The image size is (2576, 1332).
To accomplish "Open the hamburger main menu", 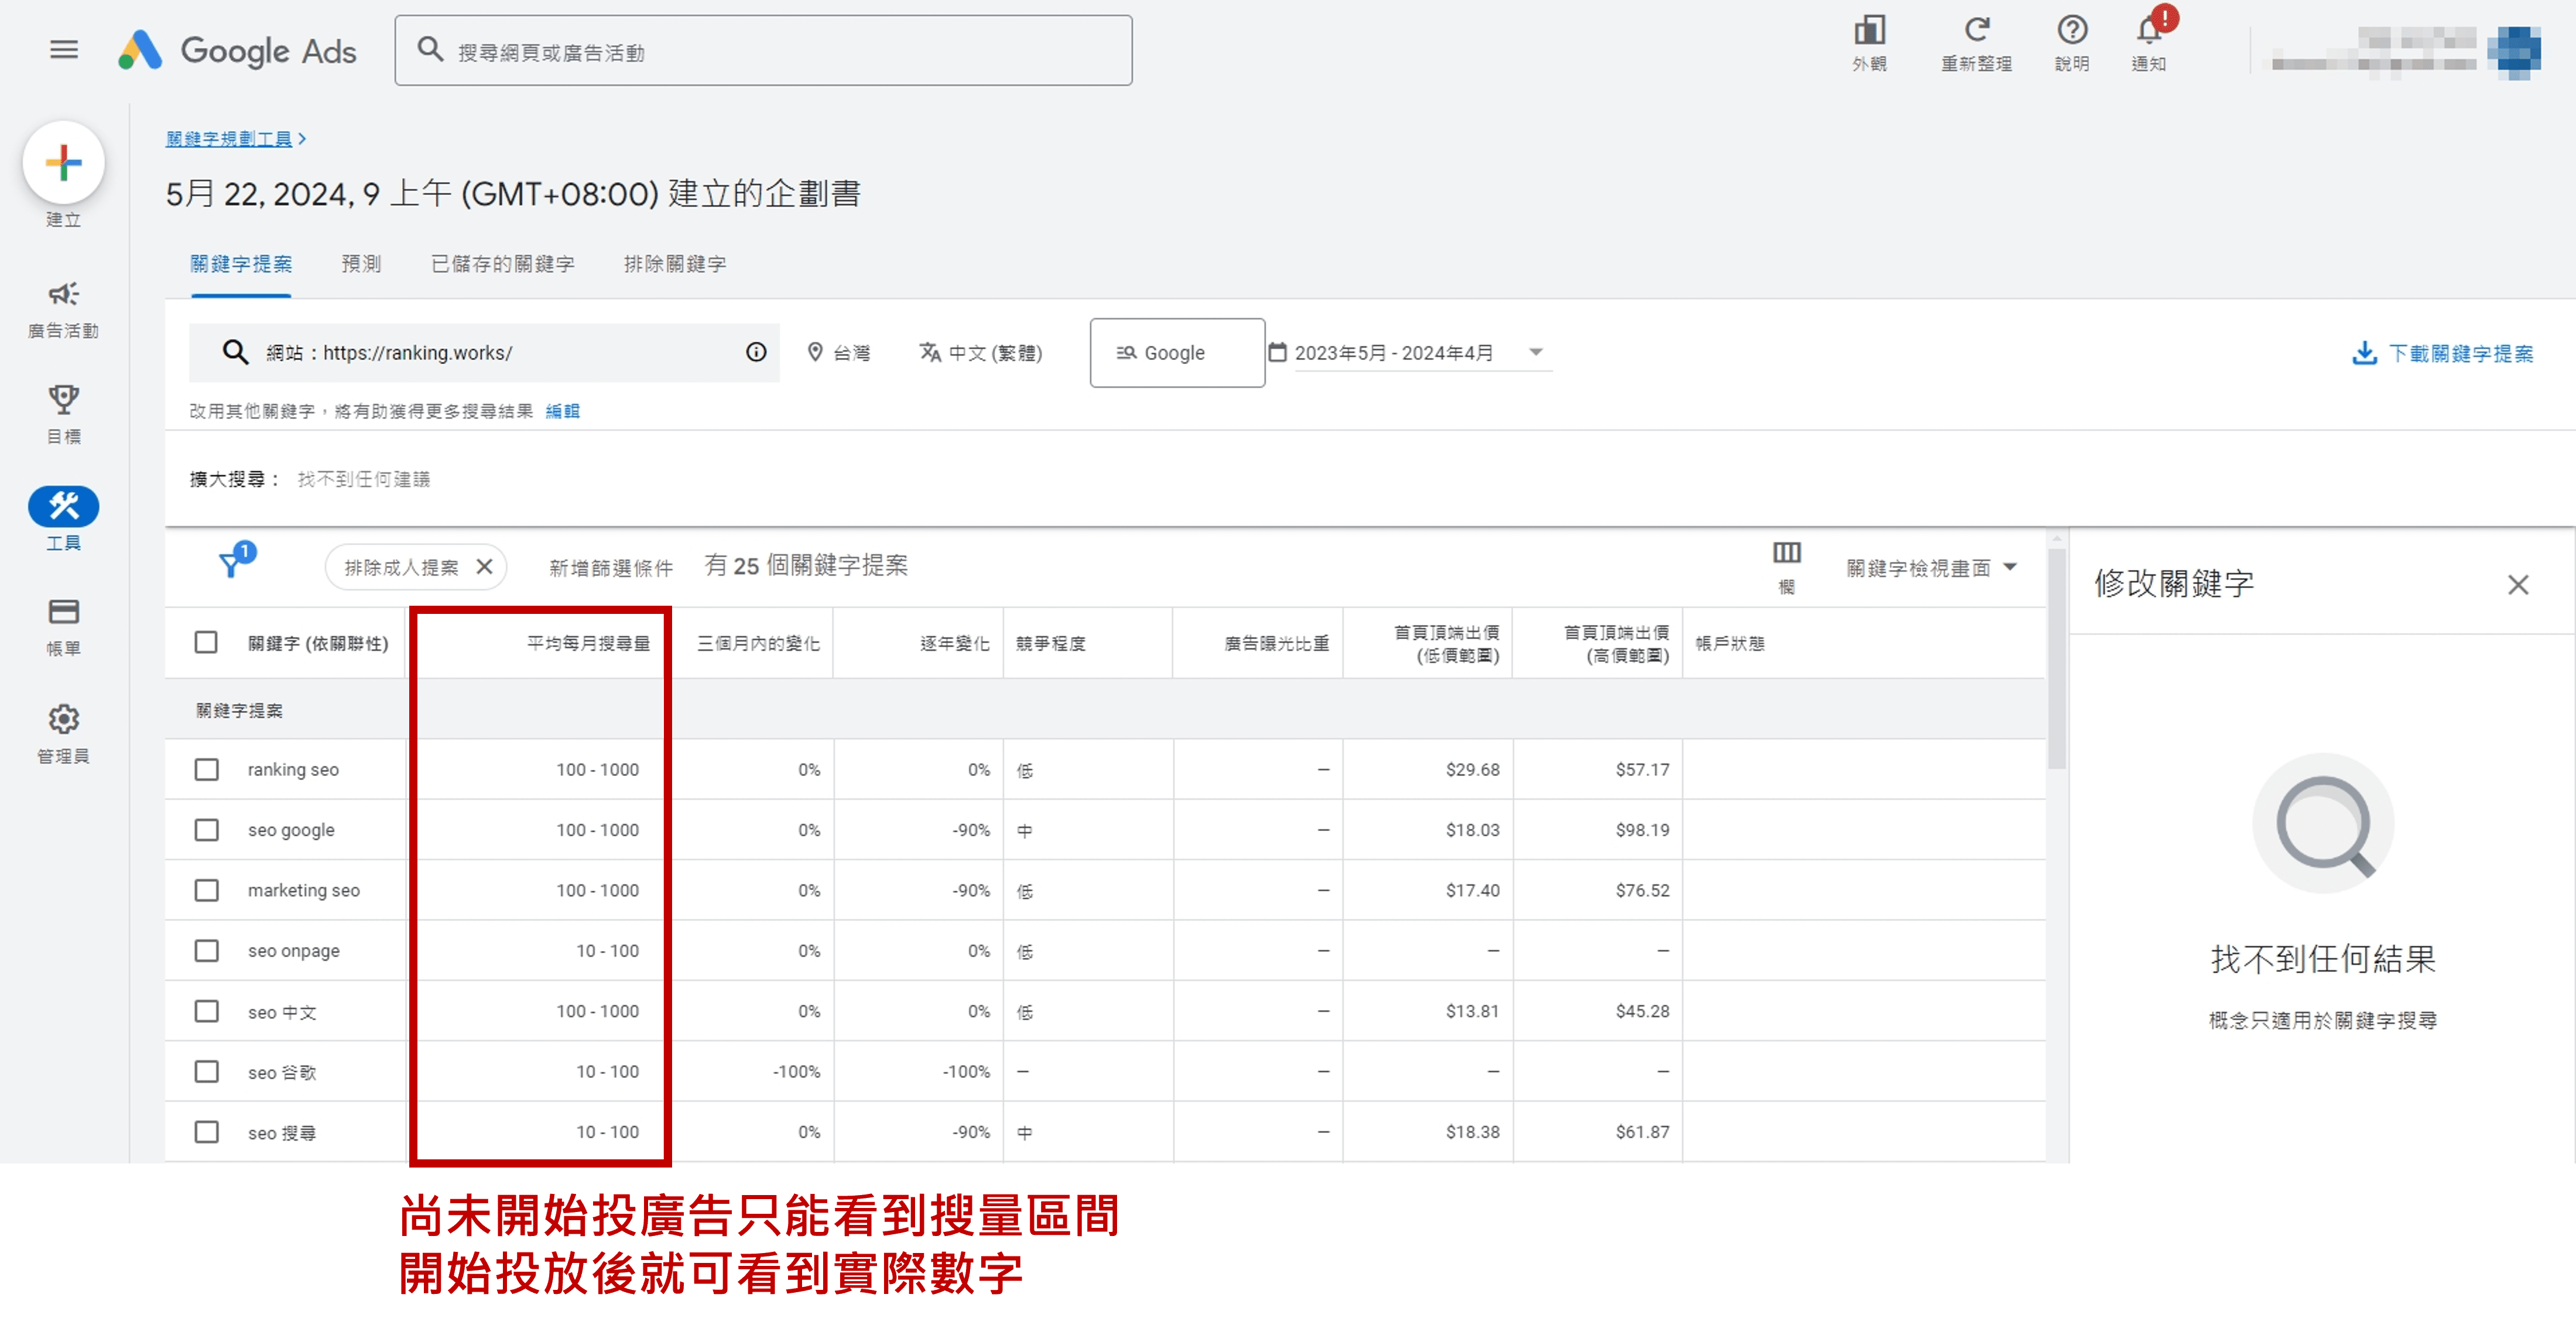I will 63,49.
